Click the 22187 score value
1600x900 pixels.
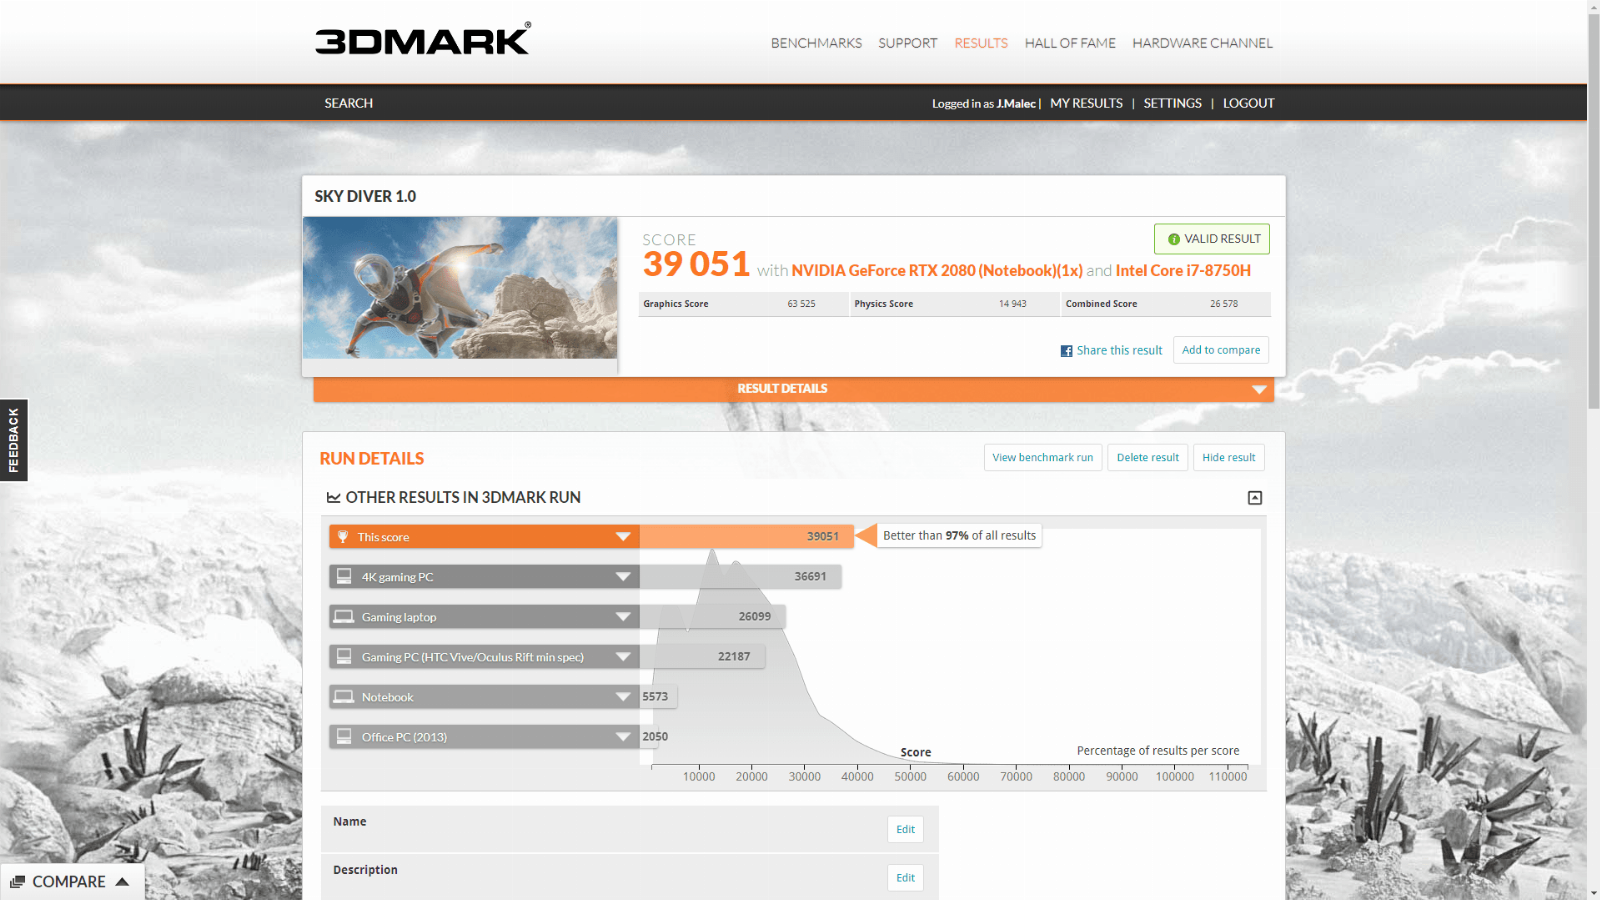click(x=734, y=657)
